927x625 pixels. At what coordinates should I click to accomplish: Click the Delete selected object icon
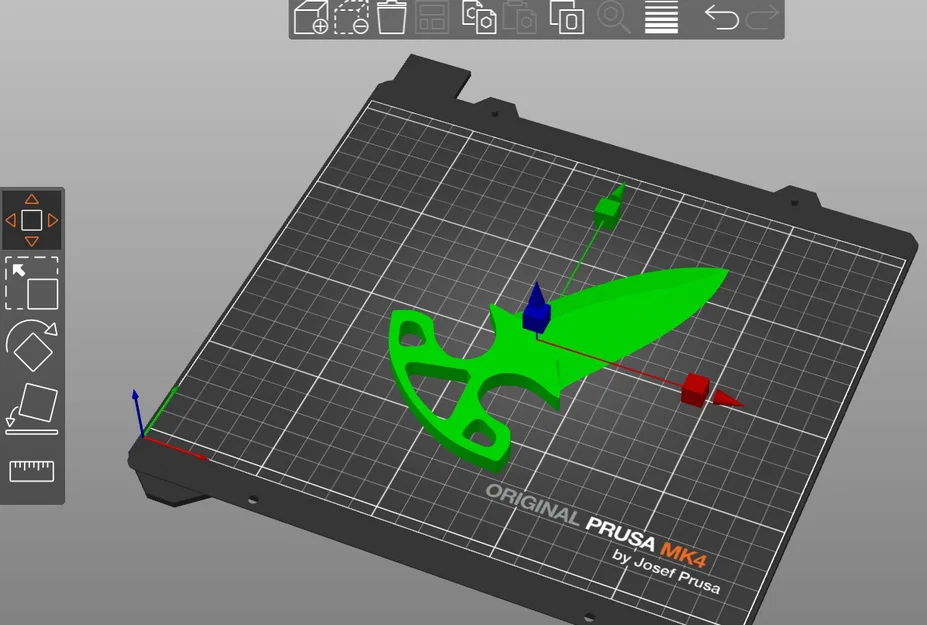[351, 17]
